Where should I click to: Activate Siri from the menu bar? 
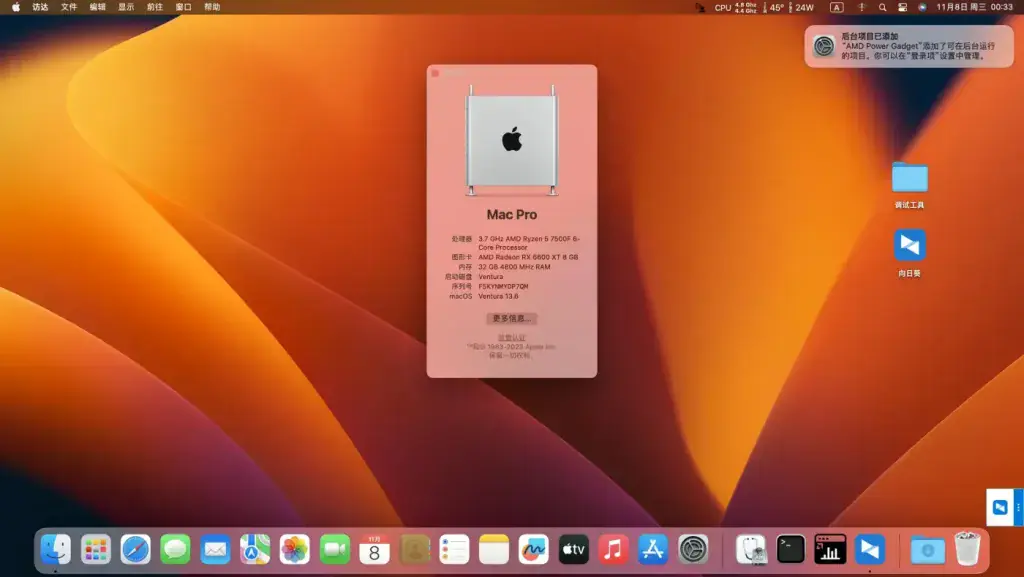pyautogui.click(x=922, y=7)
